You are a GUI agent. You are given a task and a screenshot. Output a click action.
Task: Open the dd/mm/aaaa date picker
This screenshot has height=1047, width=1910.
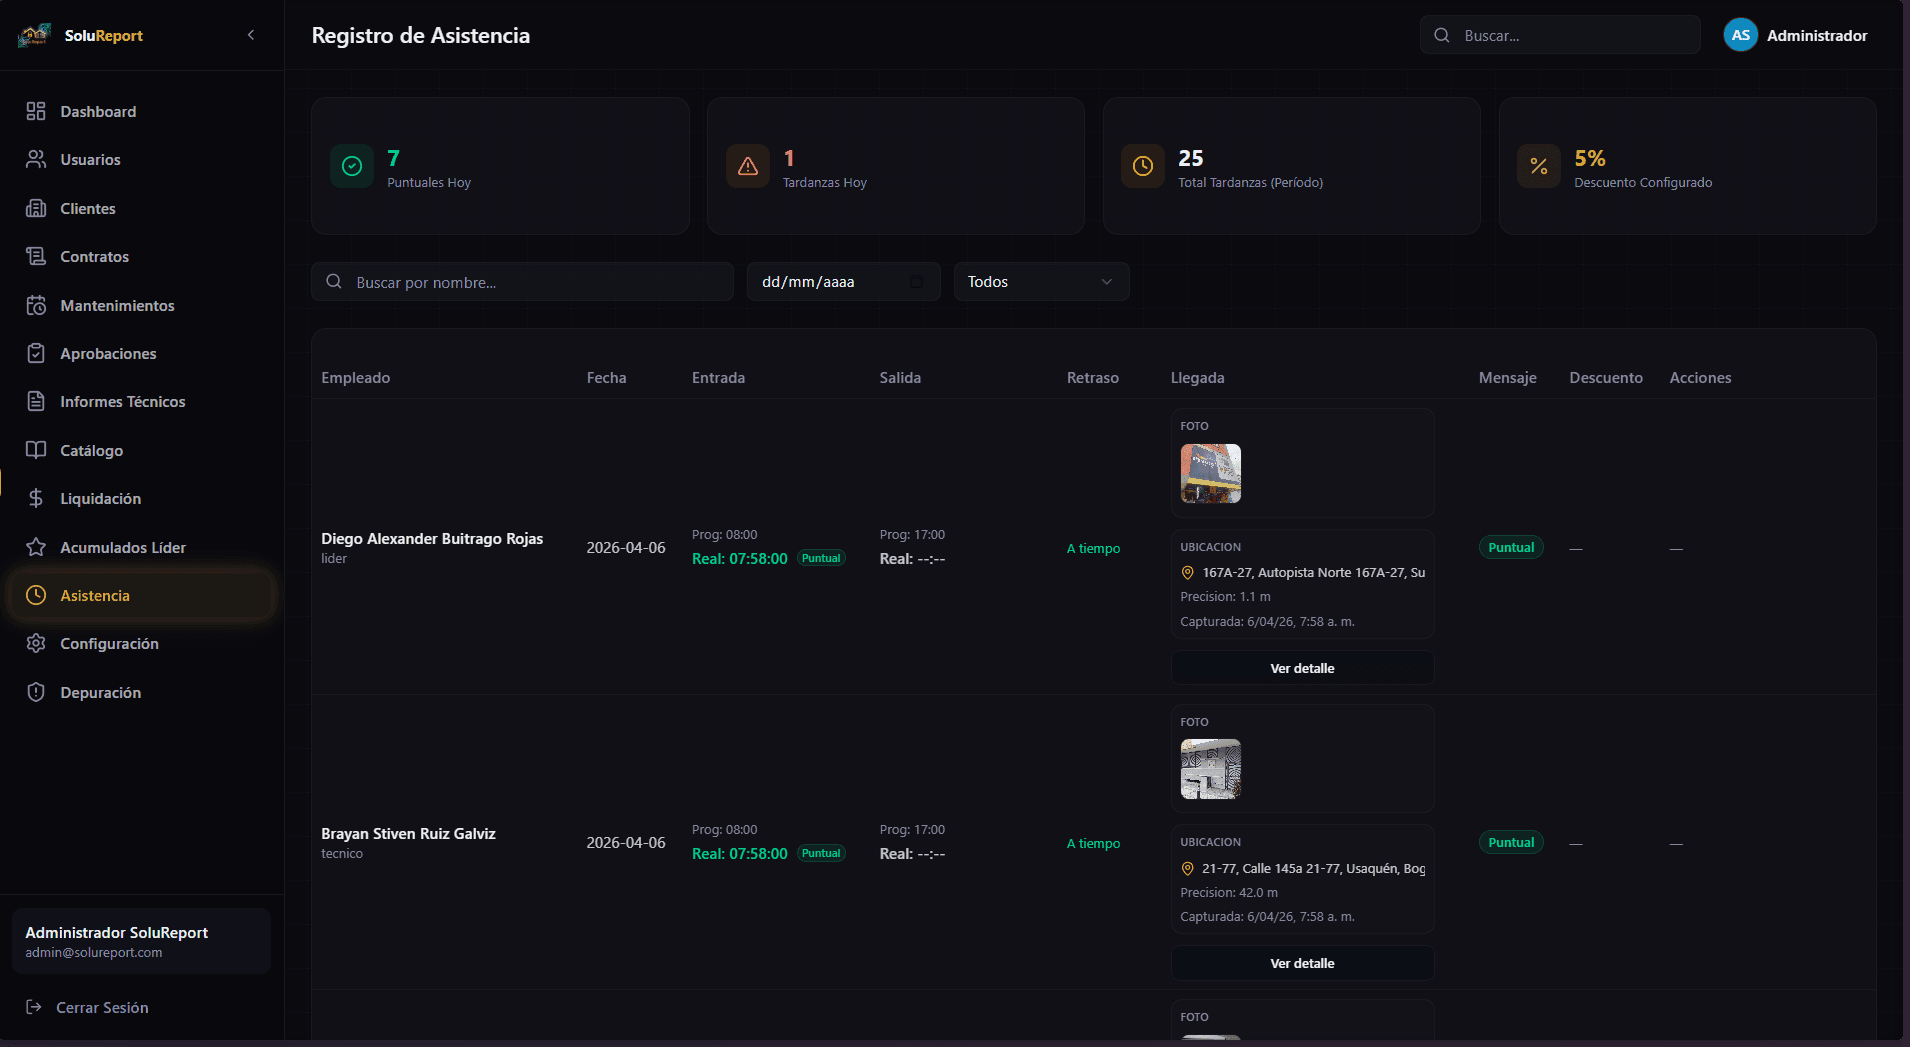(916, 282)
